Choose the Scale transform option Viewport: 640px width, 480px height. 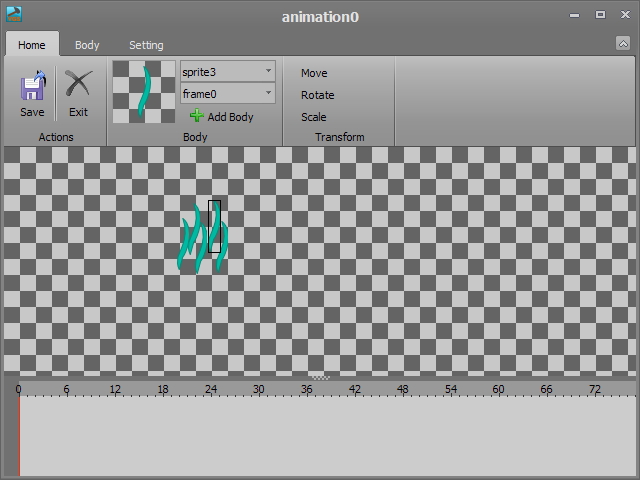pyautogui.click(x=313, y=117)
